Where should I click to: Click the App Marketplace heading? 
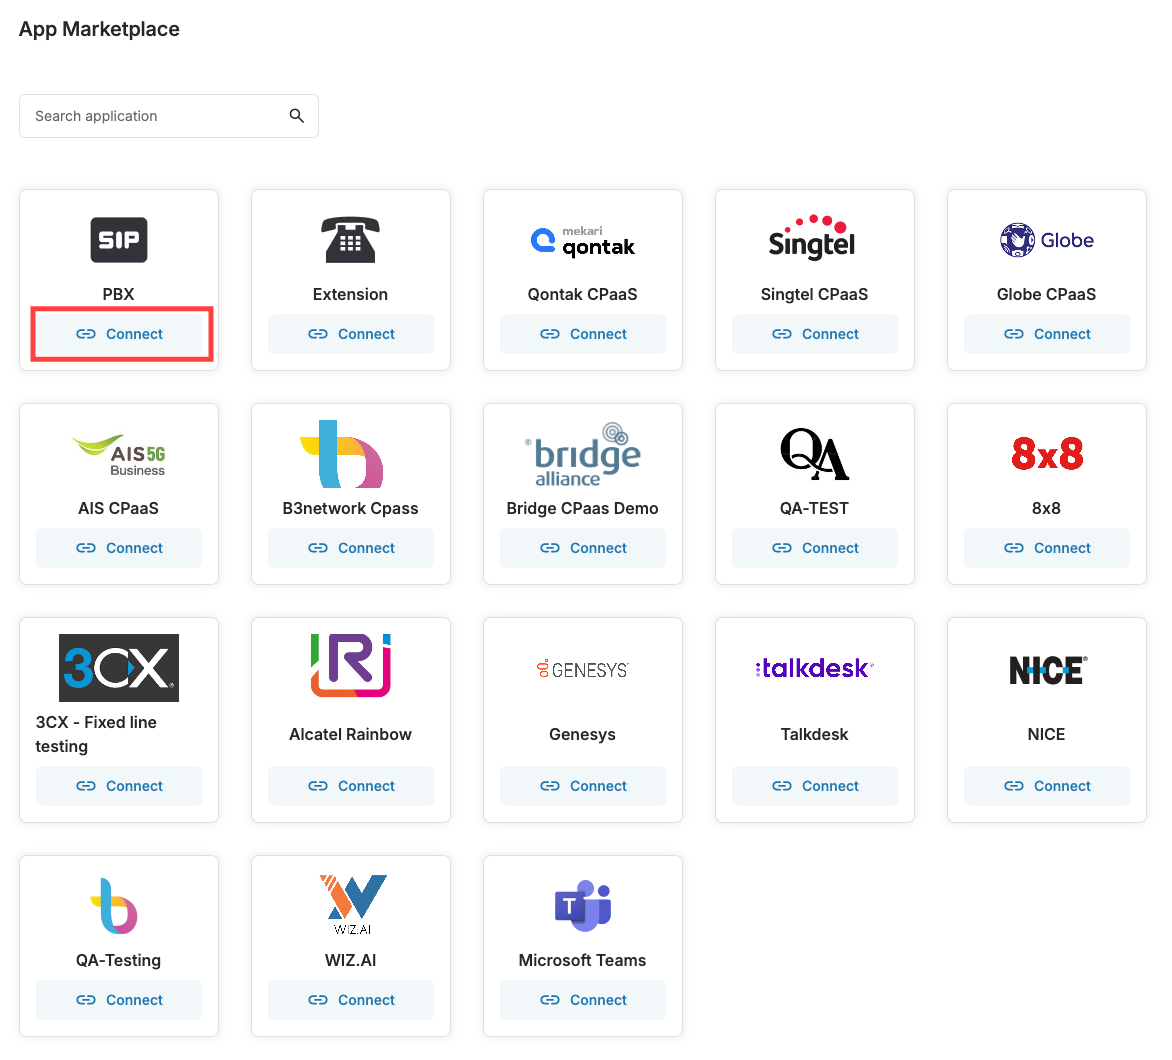[99, 29]
